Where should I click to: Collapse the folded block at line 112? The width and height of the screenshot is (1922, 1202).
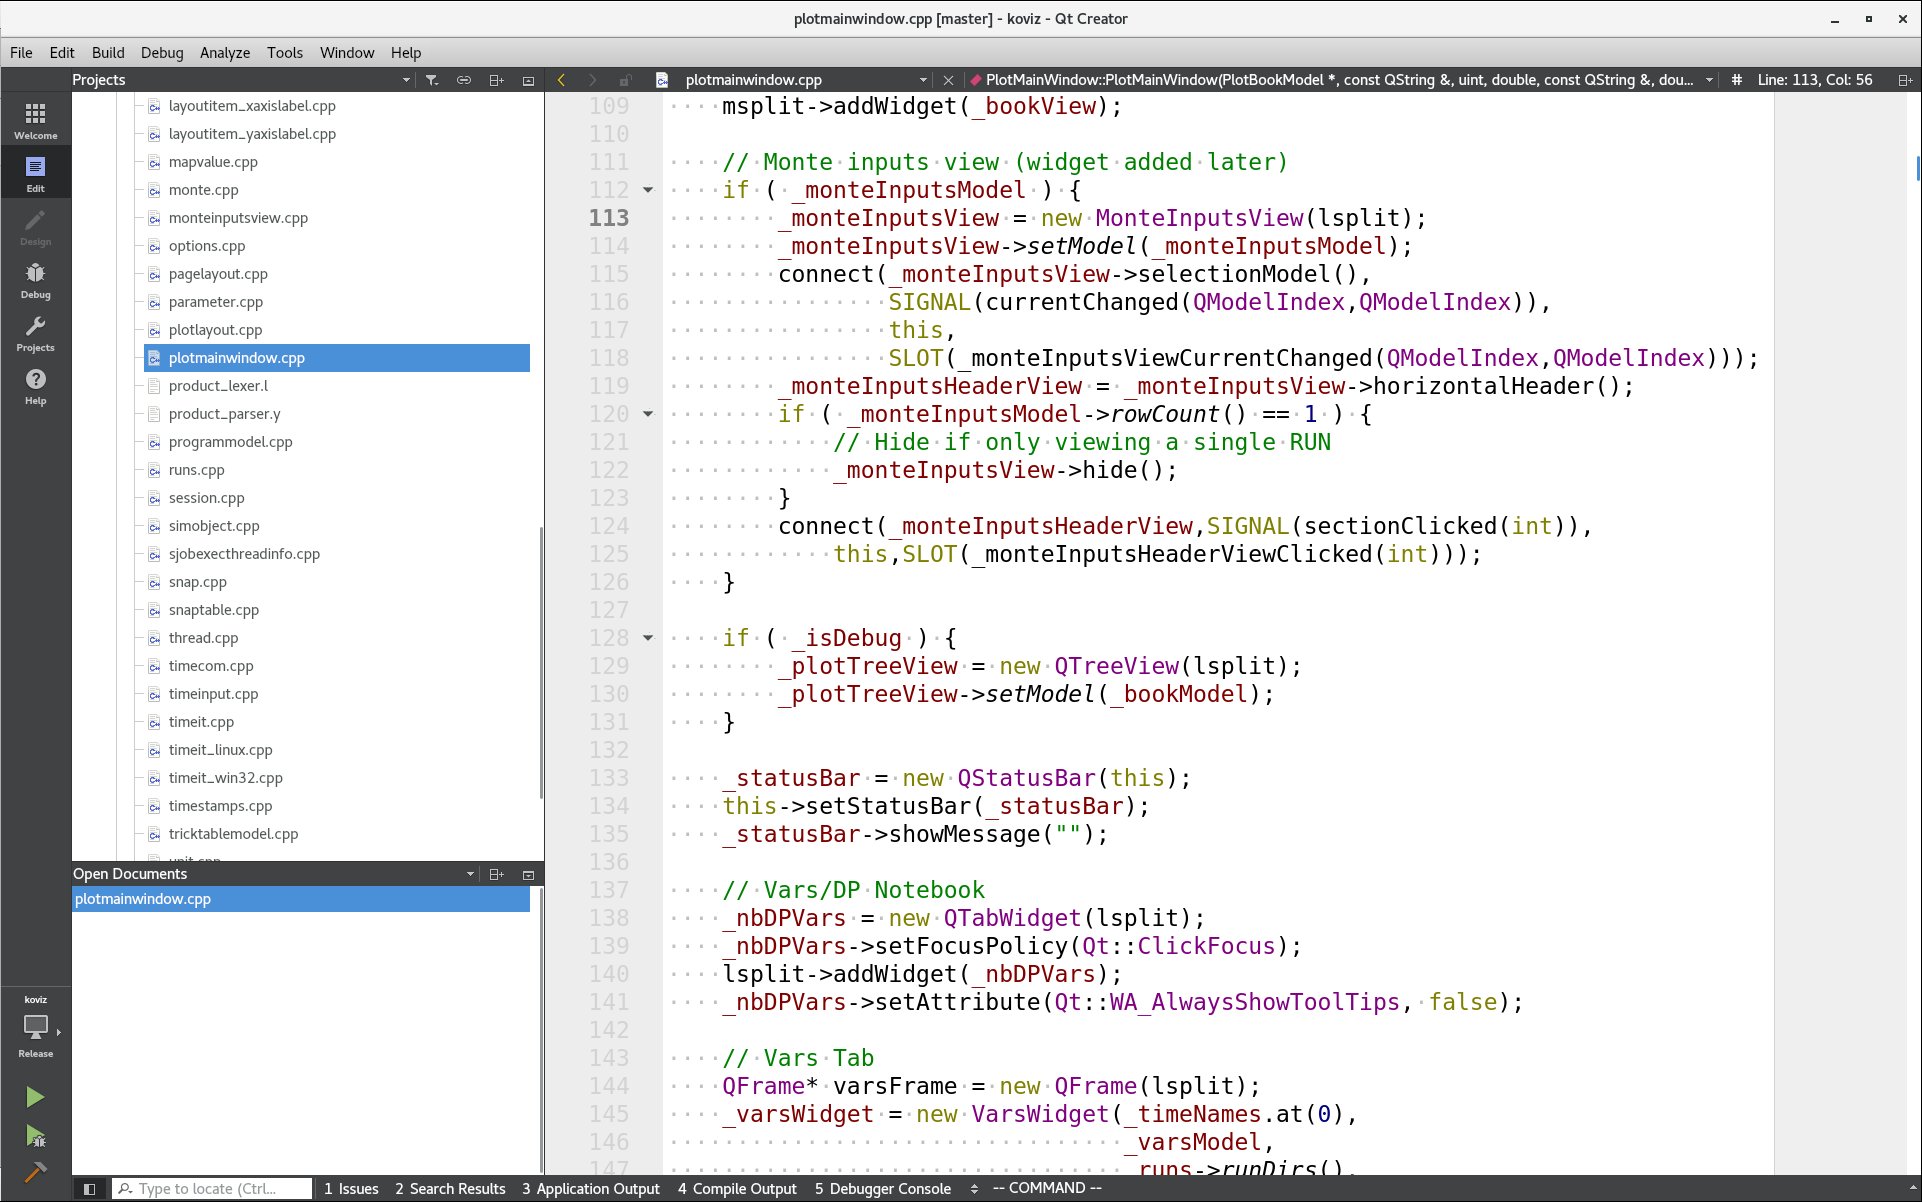[648, 189]
